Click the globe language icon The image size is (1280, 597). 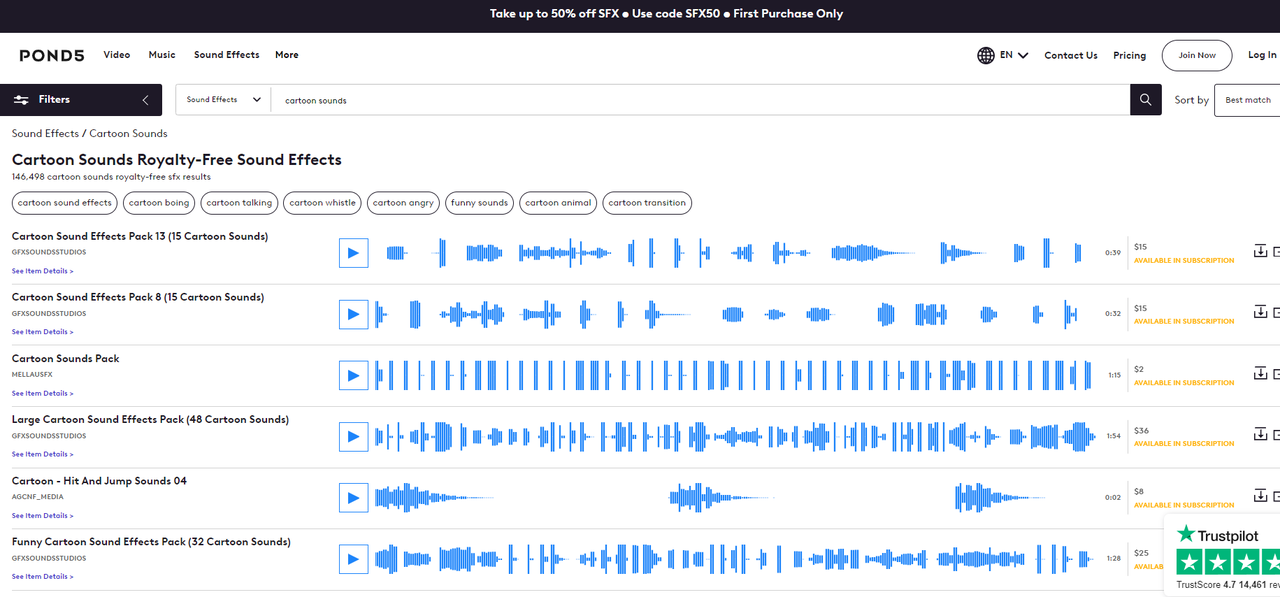pyautogui.click(x=986, y=55)
